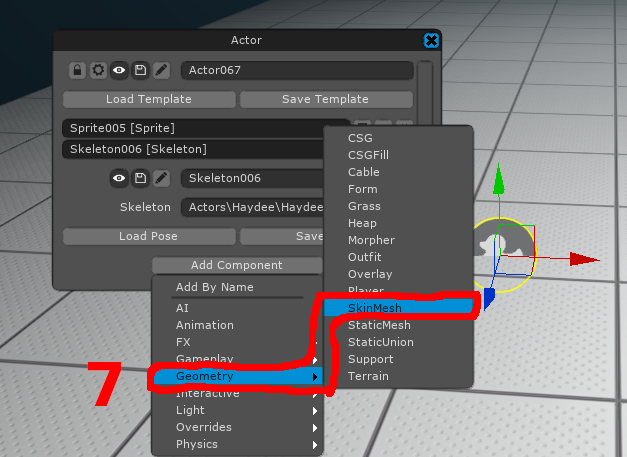The image size is (627, 457).
Task: Open the Geometry submenu
Action: pyautogui.click(x=237, y=376)
